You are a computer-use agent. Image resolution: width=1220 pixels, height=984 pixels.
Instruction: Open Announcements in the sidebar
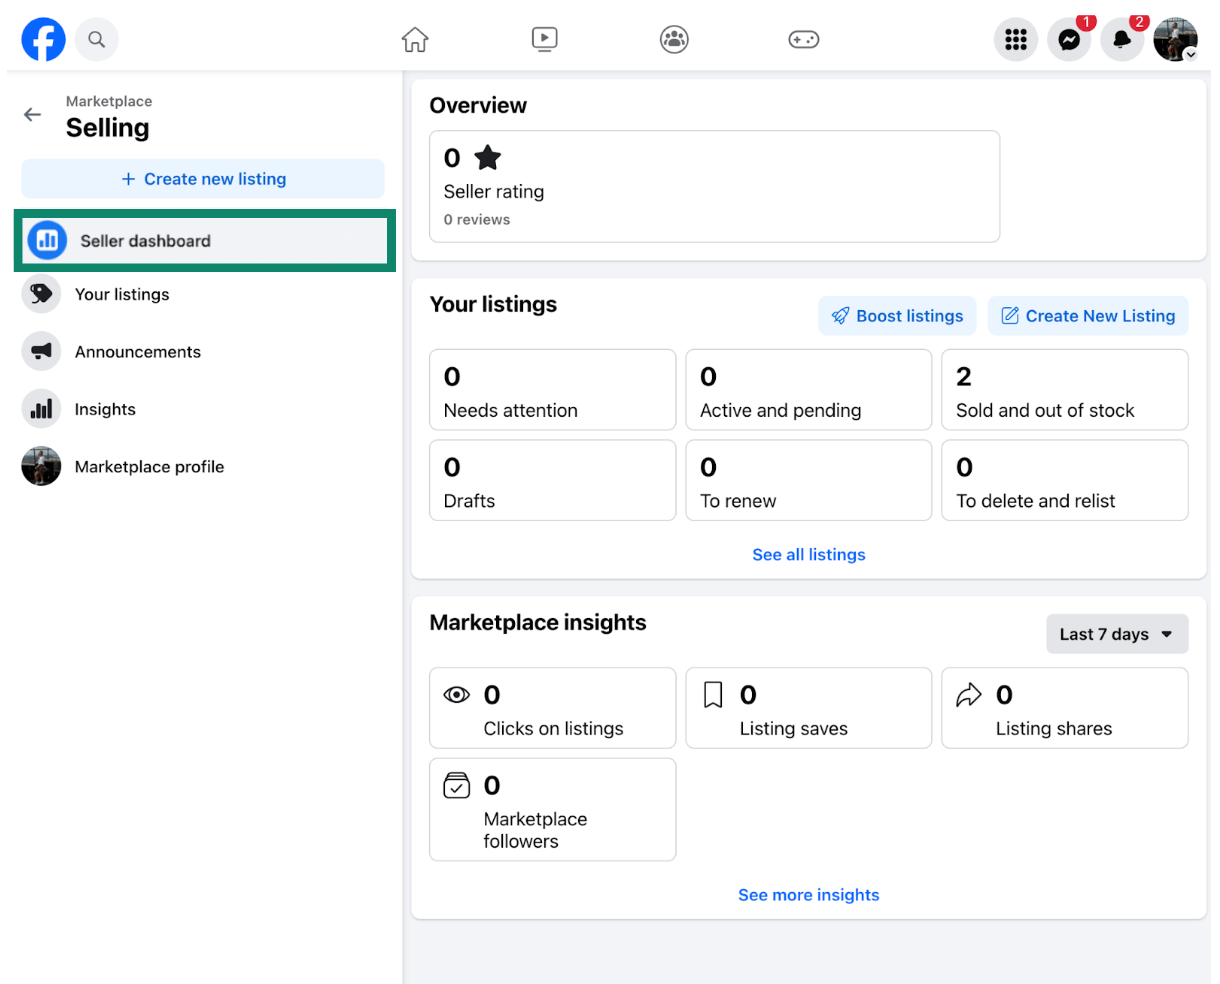click(137, 352)
